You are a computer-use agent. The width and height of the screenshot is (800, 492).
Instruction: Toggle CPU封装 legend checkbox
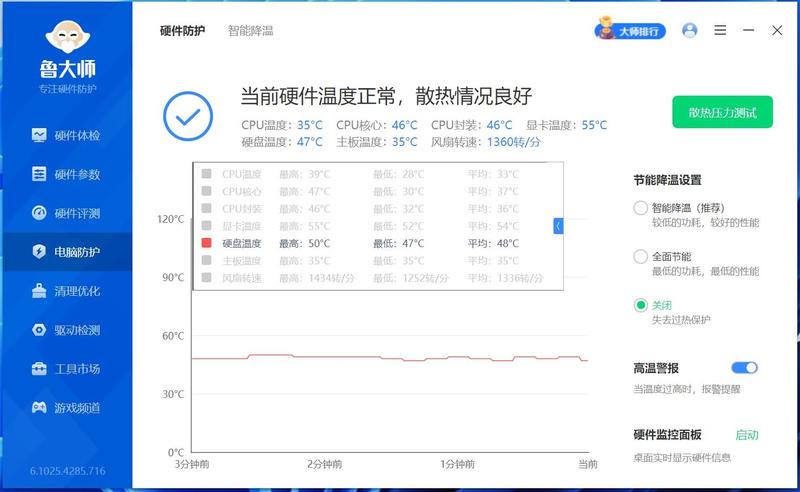pyautogui.click(x=207, y=208)
